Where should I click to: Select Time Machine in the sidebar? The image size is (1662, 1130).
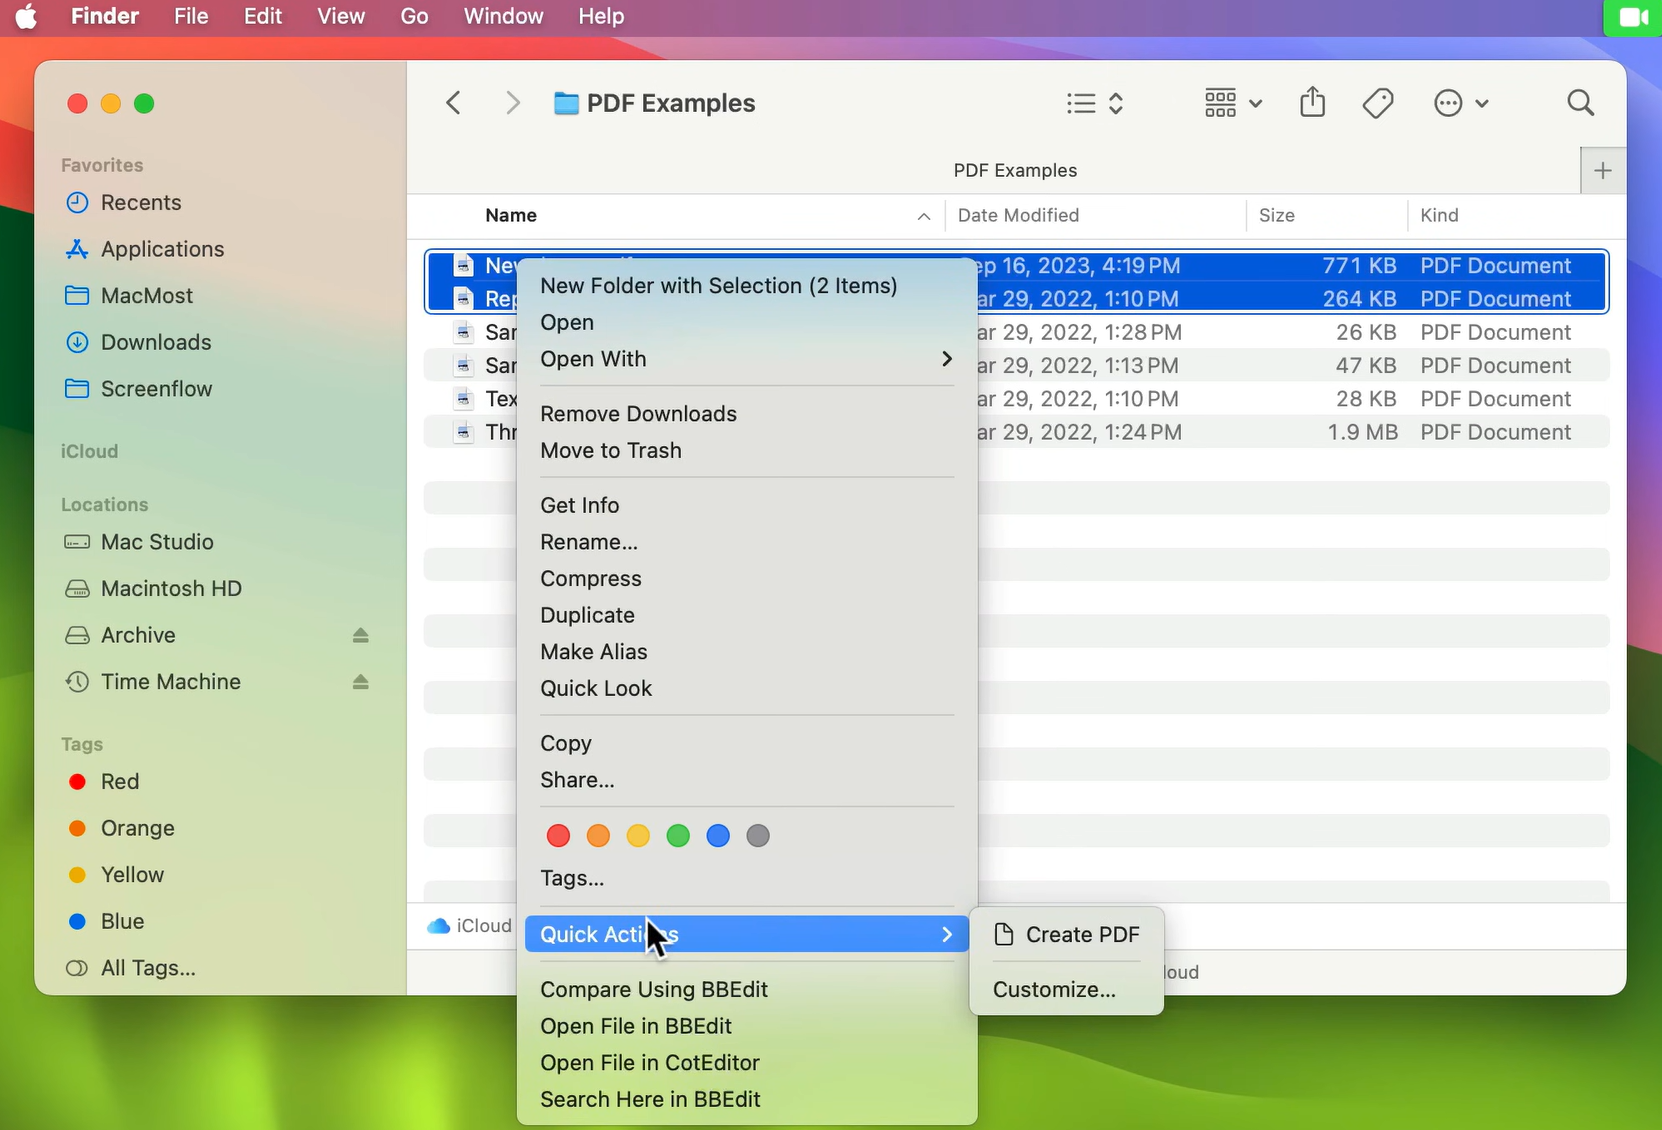pos(171,682)
